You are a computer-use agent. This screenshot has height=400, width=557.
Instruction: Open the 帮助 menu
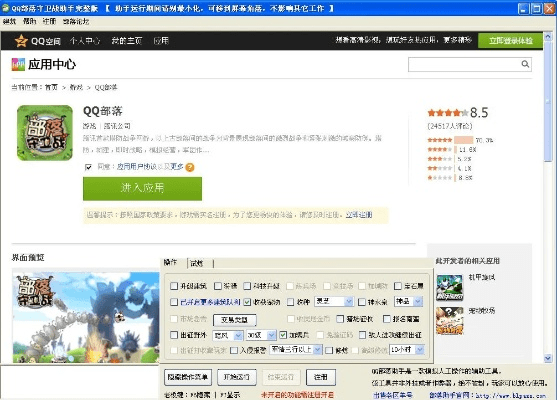coord(29,22)
